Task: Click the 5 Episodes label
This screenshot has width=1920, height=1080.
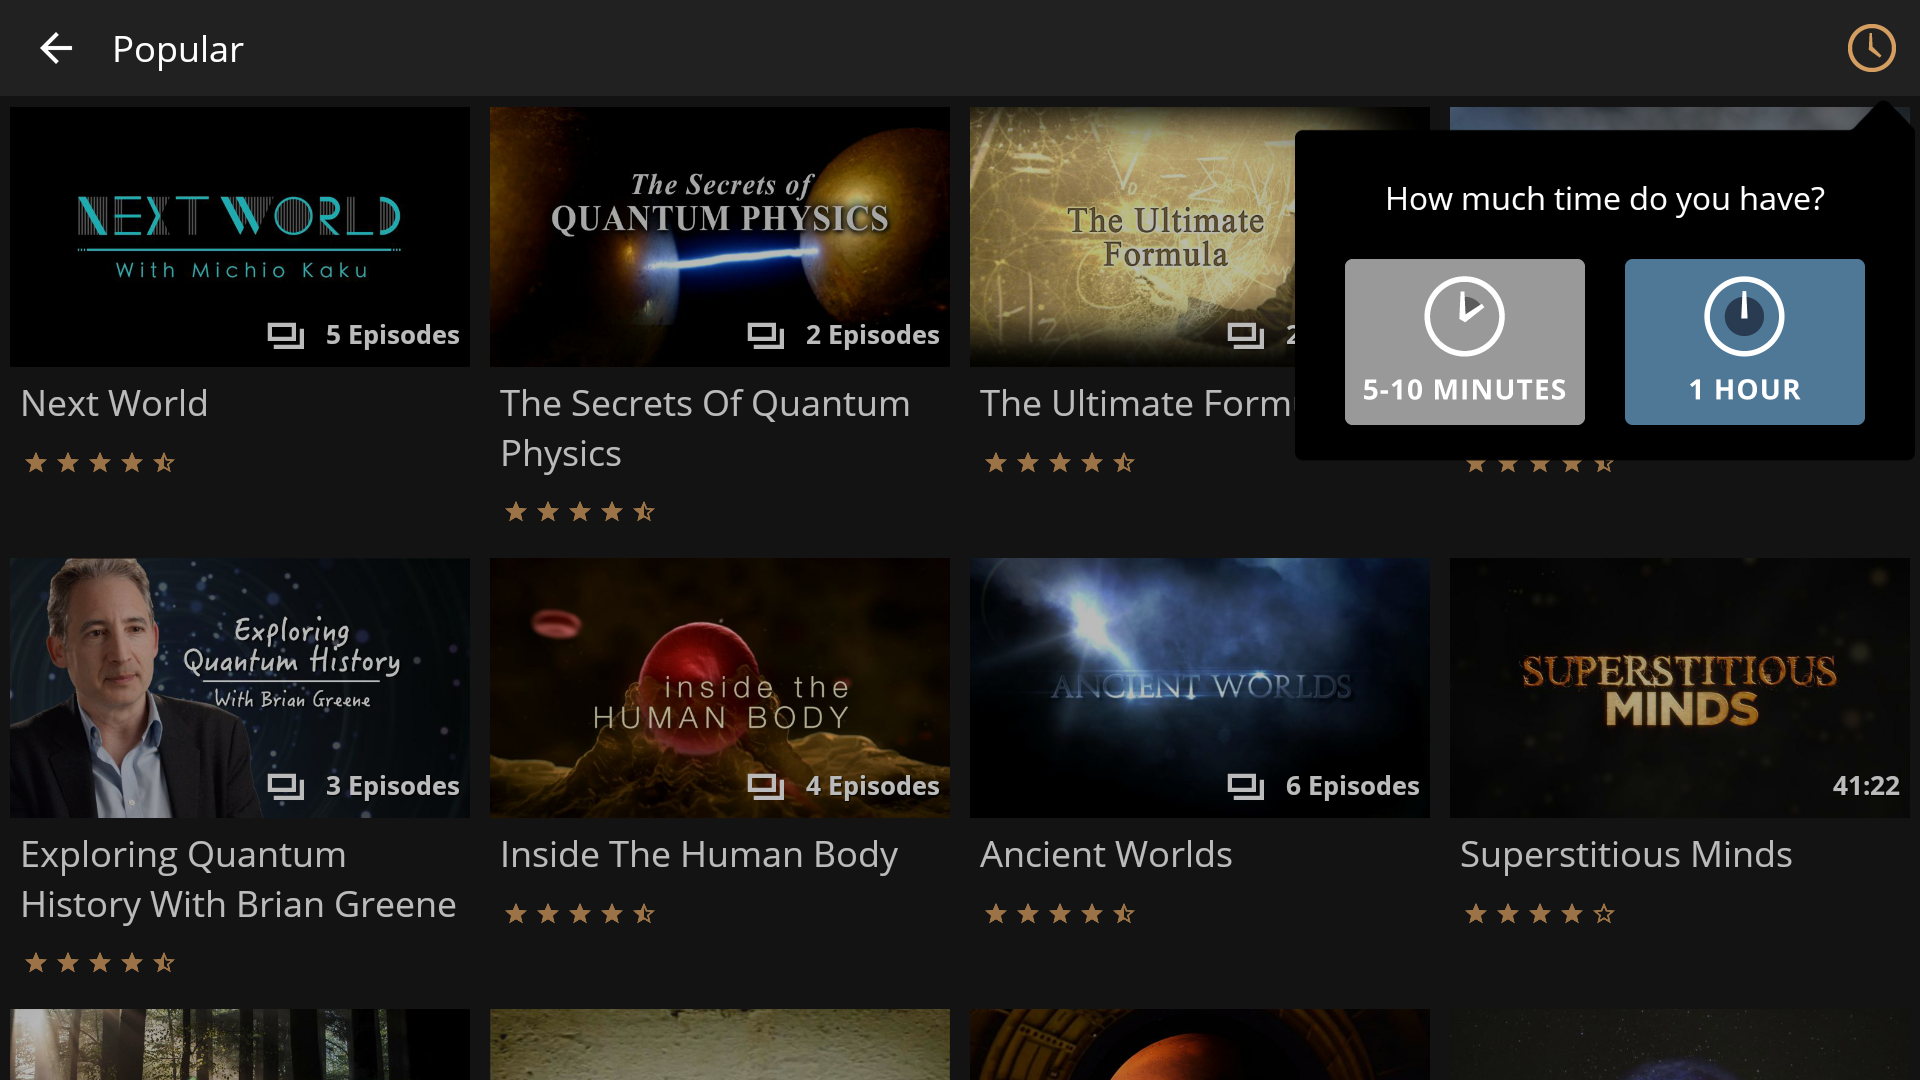Action: 392,335
